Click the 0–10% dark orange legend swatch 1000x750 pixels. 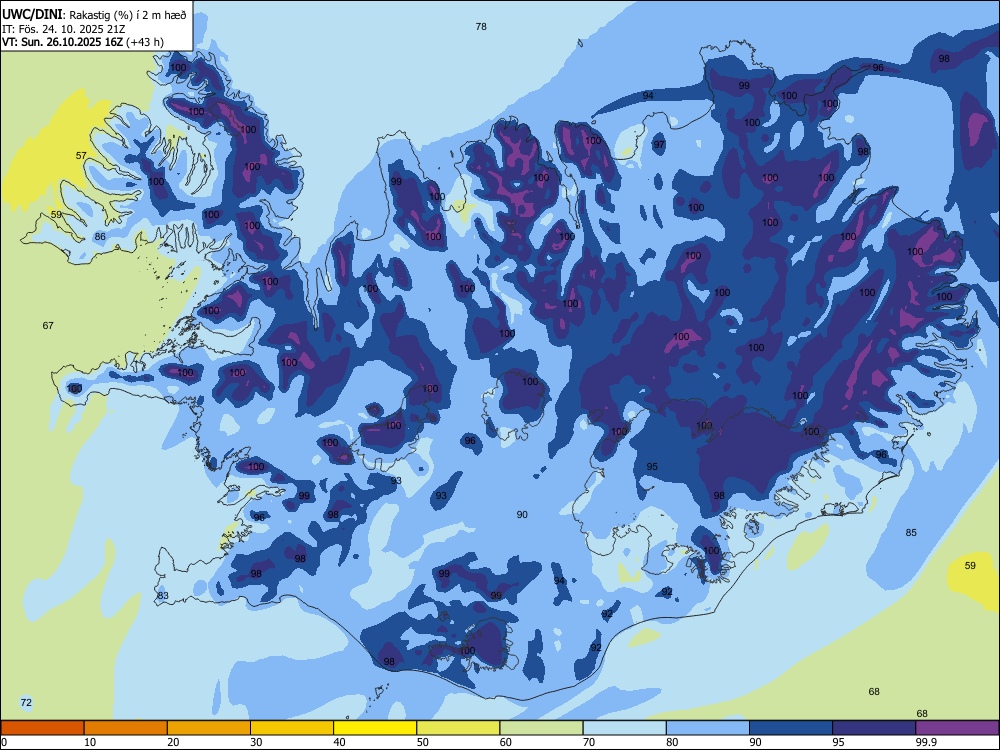point(42,728)
